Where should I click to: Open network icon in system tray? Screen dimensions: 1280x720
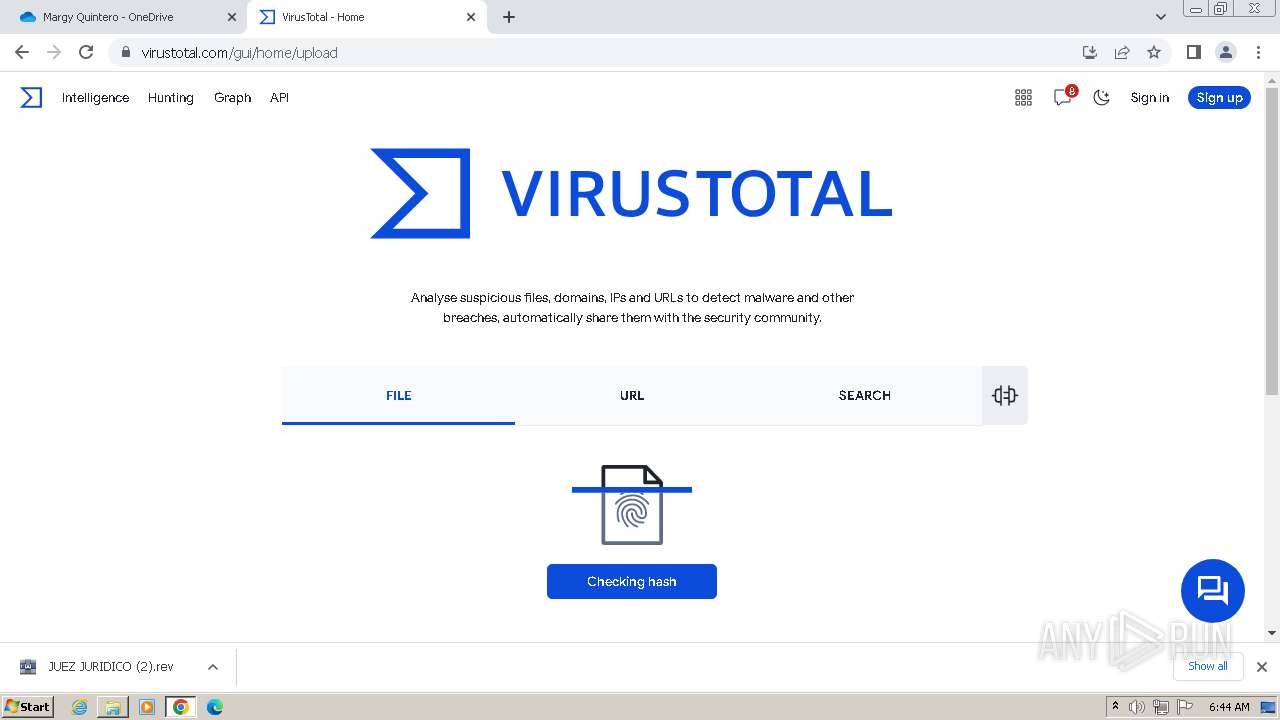pos(1161,707)
